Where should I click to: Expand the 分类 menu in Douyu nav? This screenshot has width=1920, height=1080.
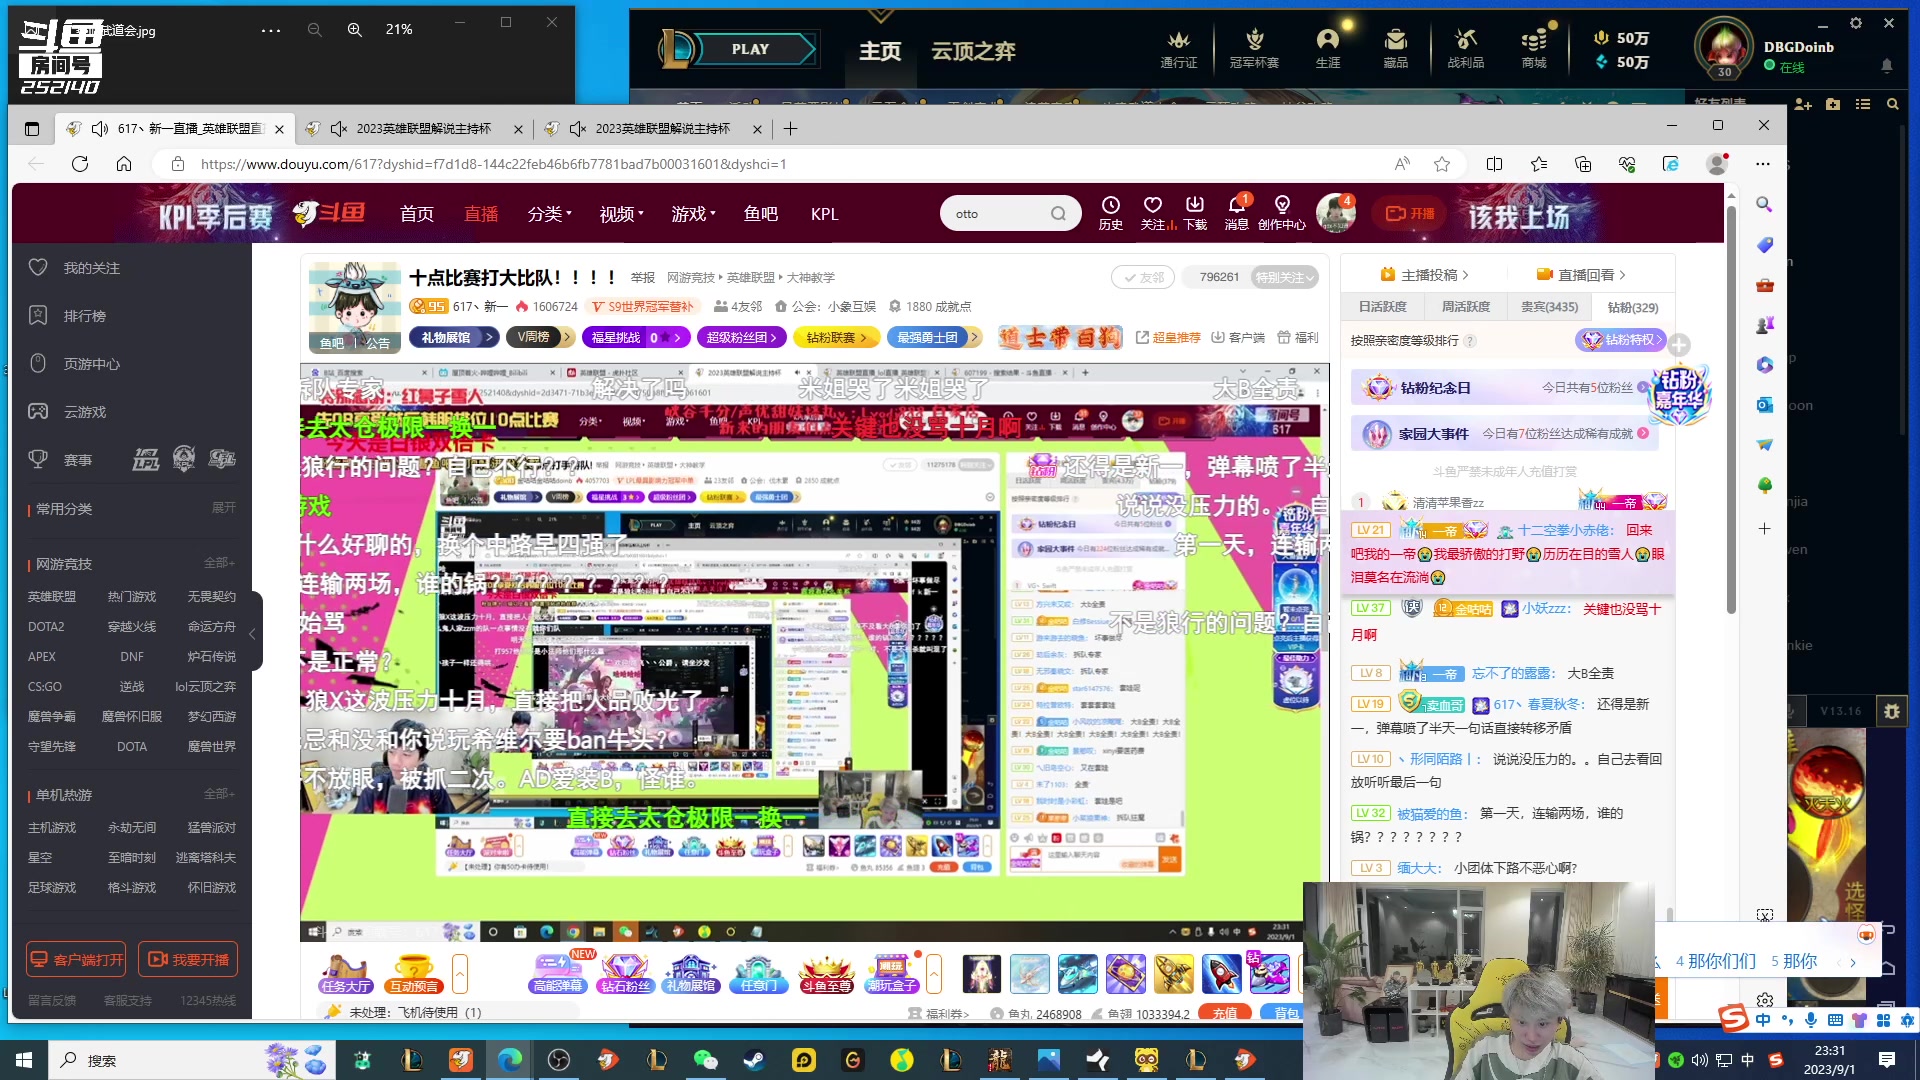pos(549,214)
